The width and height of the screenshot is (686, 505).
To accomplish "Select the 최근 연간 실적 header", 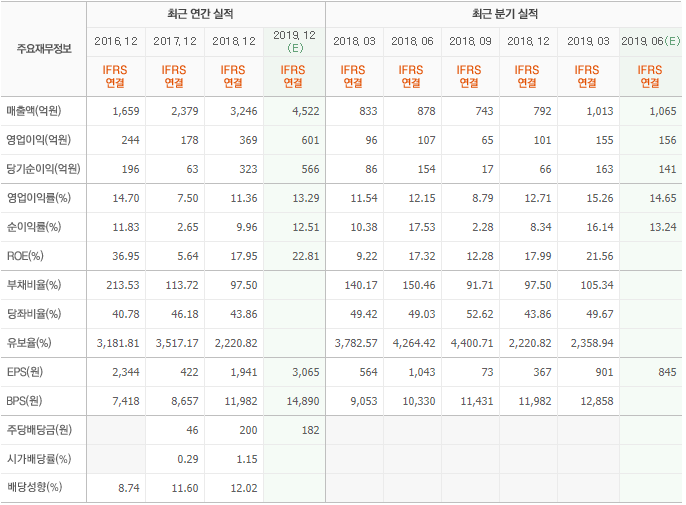I will pyautogui.click(x=200, y=14).
